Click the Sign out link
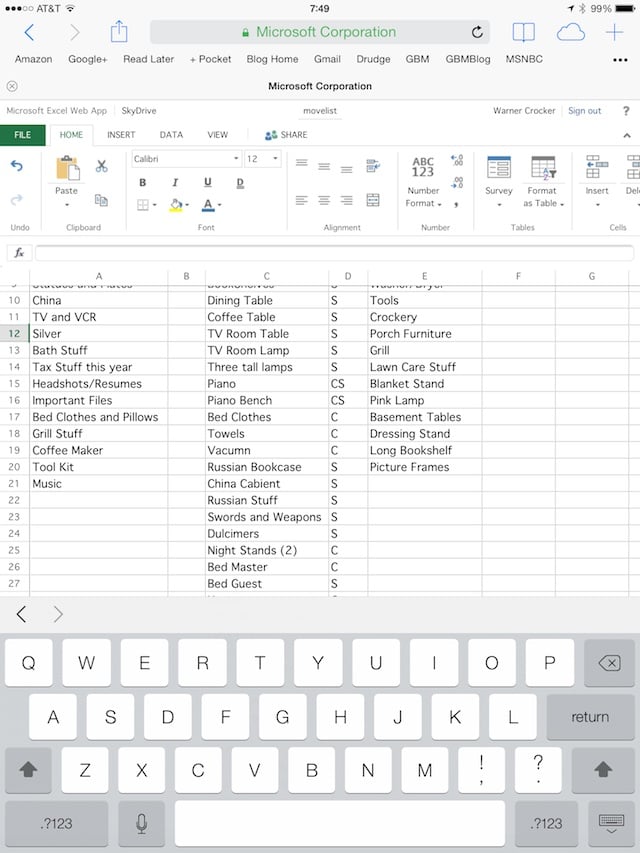640x853 pixels. (584, 111)
